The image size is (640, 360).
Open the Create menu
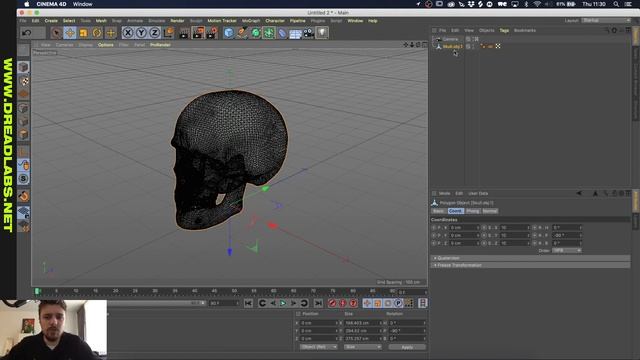(x=51, y=21)
